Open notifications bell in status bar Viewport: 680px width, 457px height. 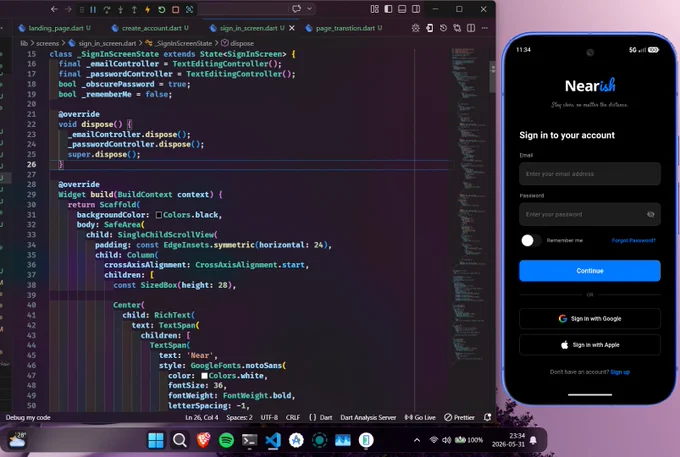coord(487,418)
